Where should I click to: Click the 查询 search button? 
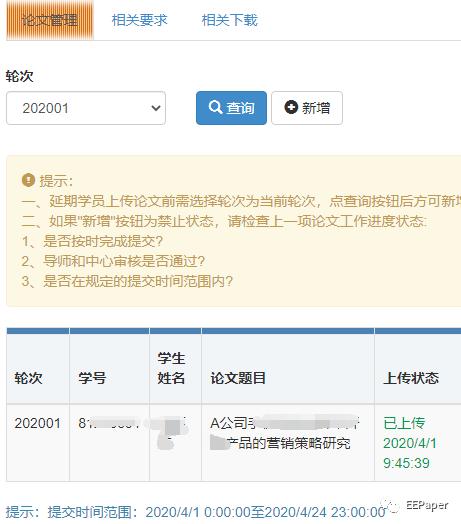point(231,108)
